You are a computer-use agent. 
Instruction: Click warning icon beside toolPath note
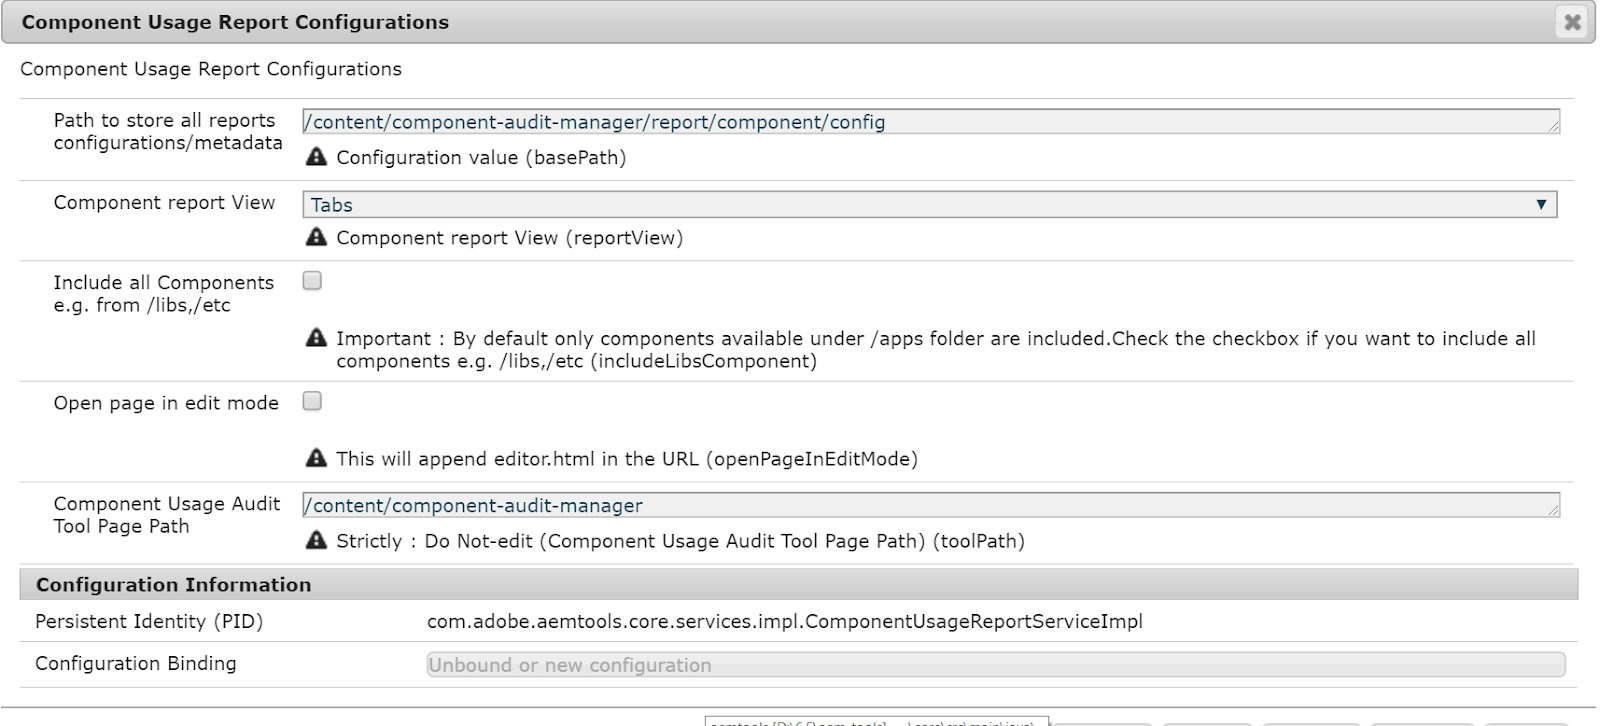coord(316,540)
